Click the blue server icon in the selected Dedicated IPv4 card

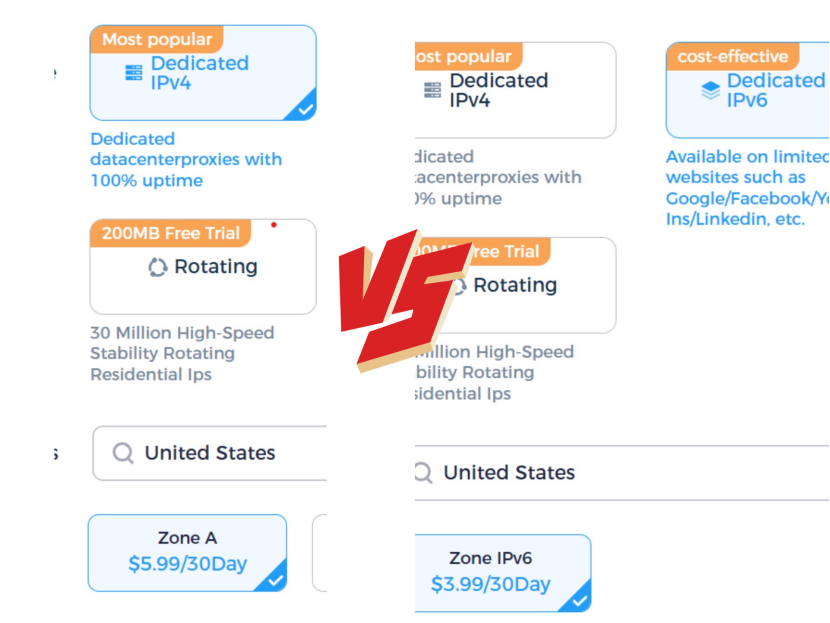tap(134, 73)
